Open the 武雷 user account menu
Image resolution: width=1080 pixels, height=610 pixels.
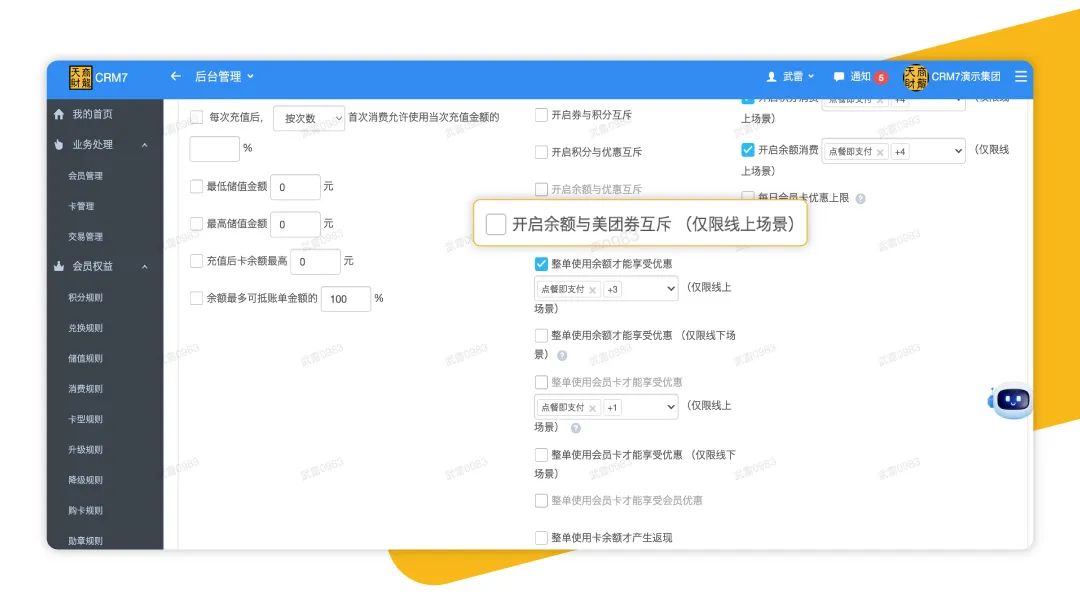click(x=791, y=76)
